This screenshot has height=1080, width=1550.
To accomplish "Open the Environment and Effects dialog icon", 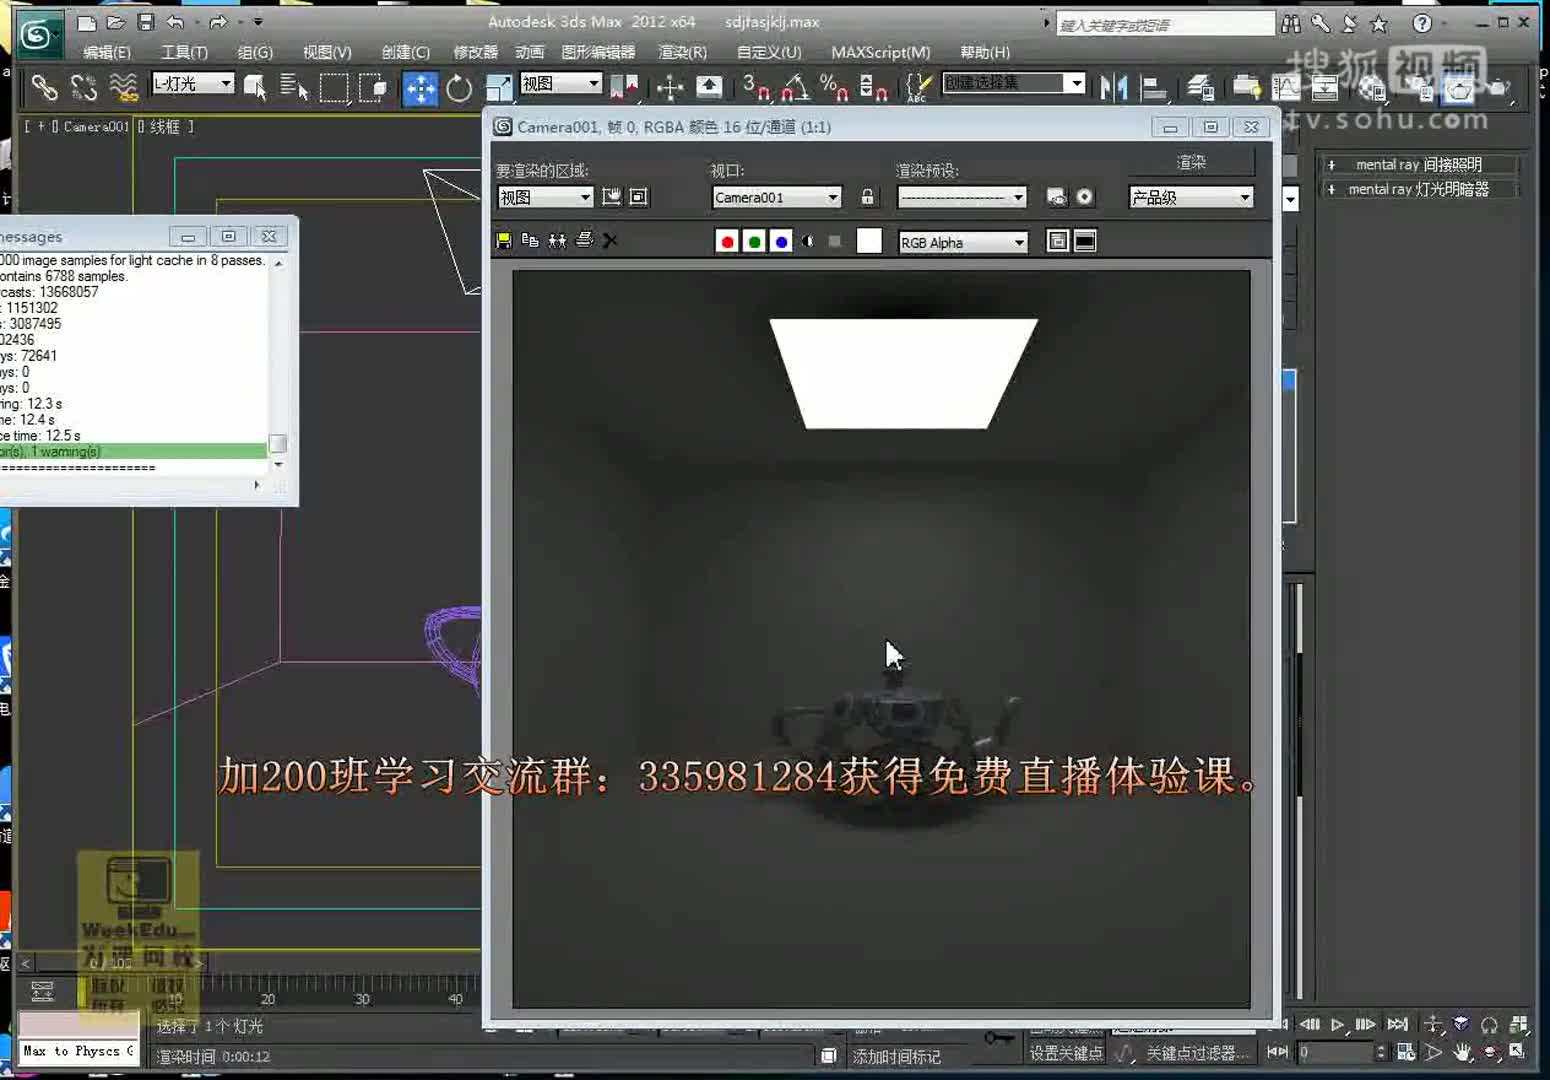I will [x=1085, y=197].
